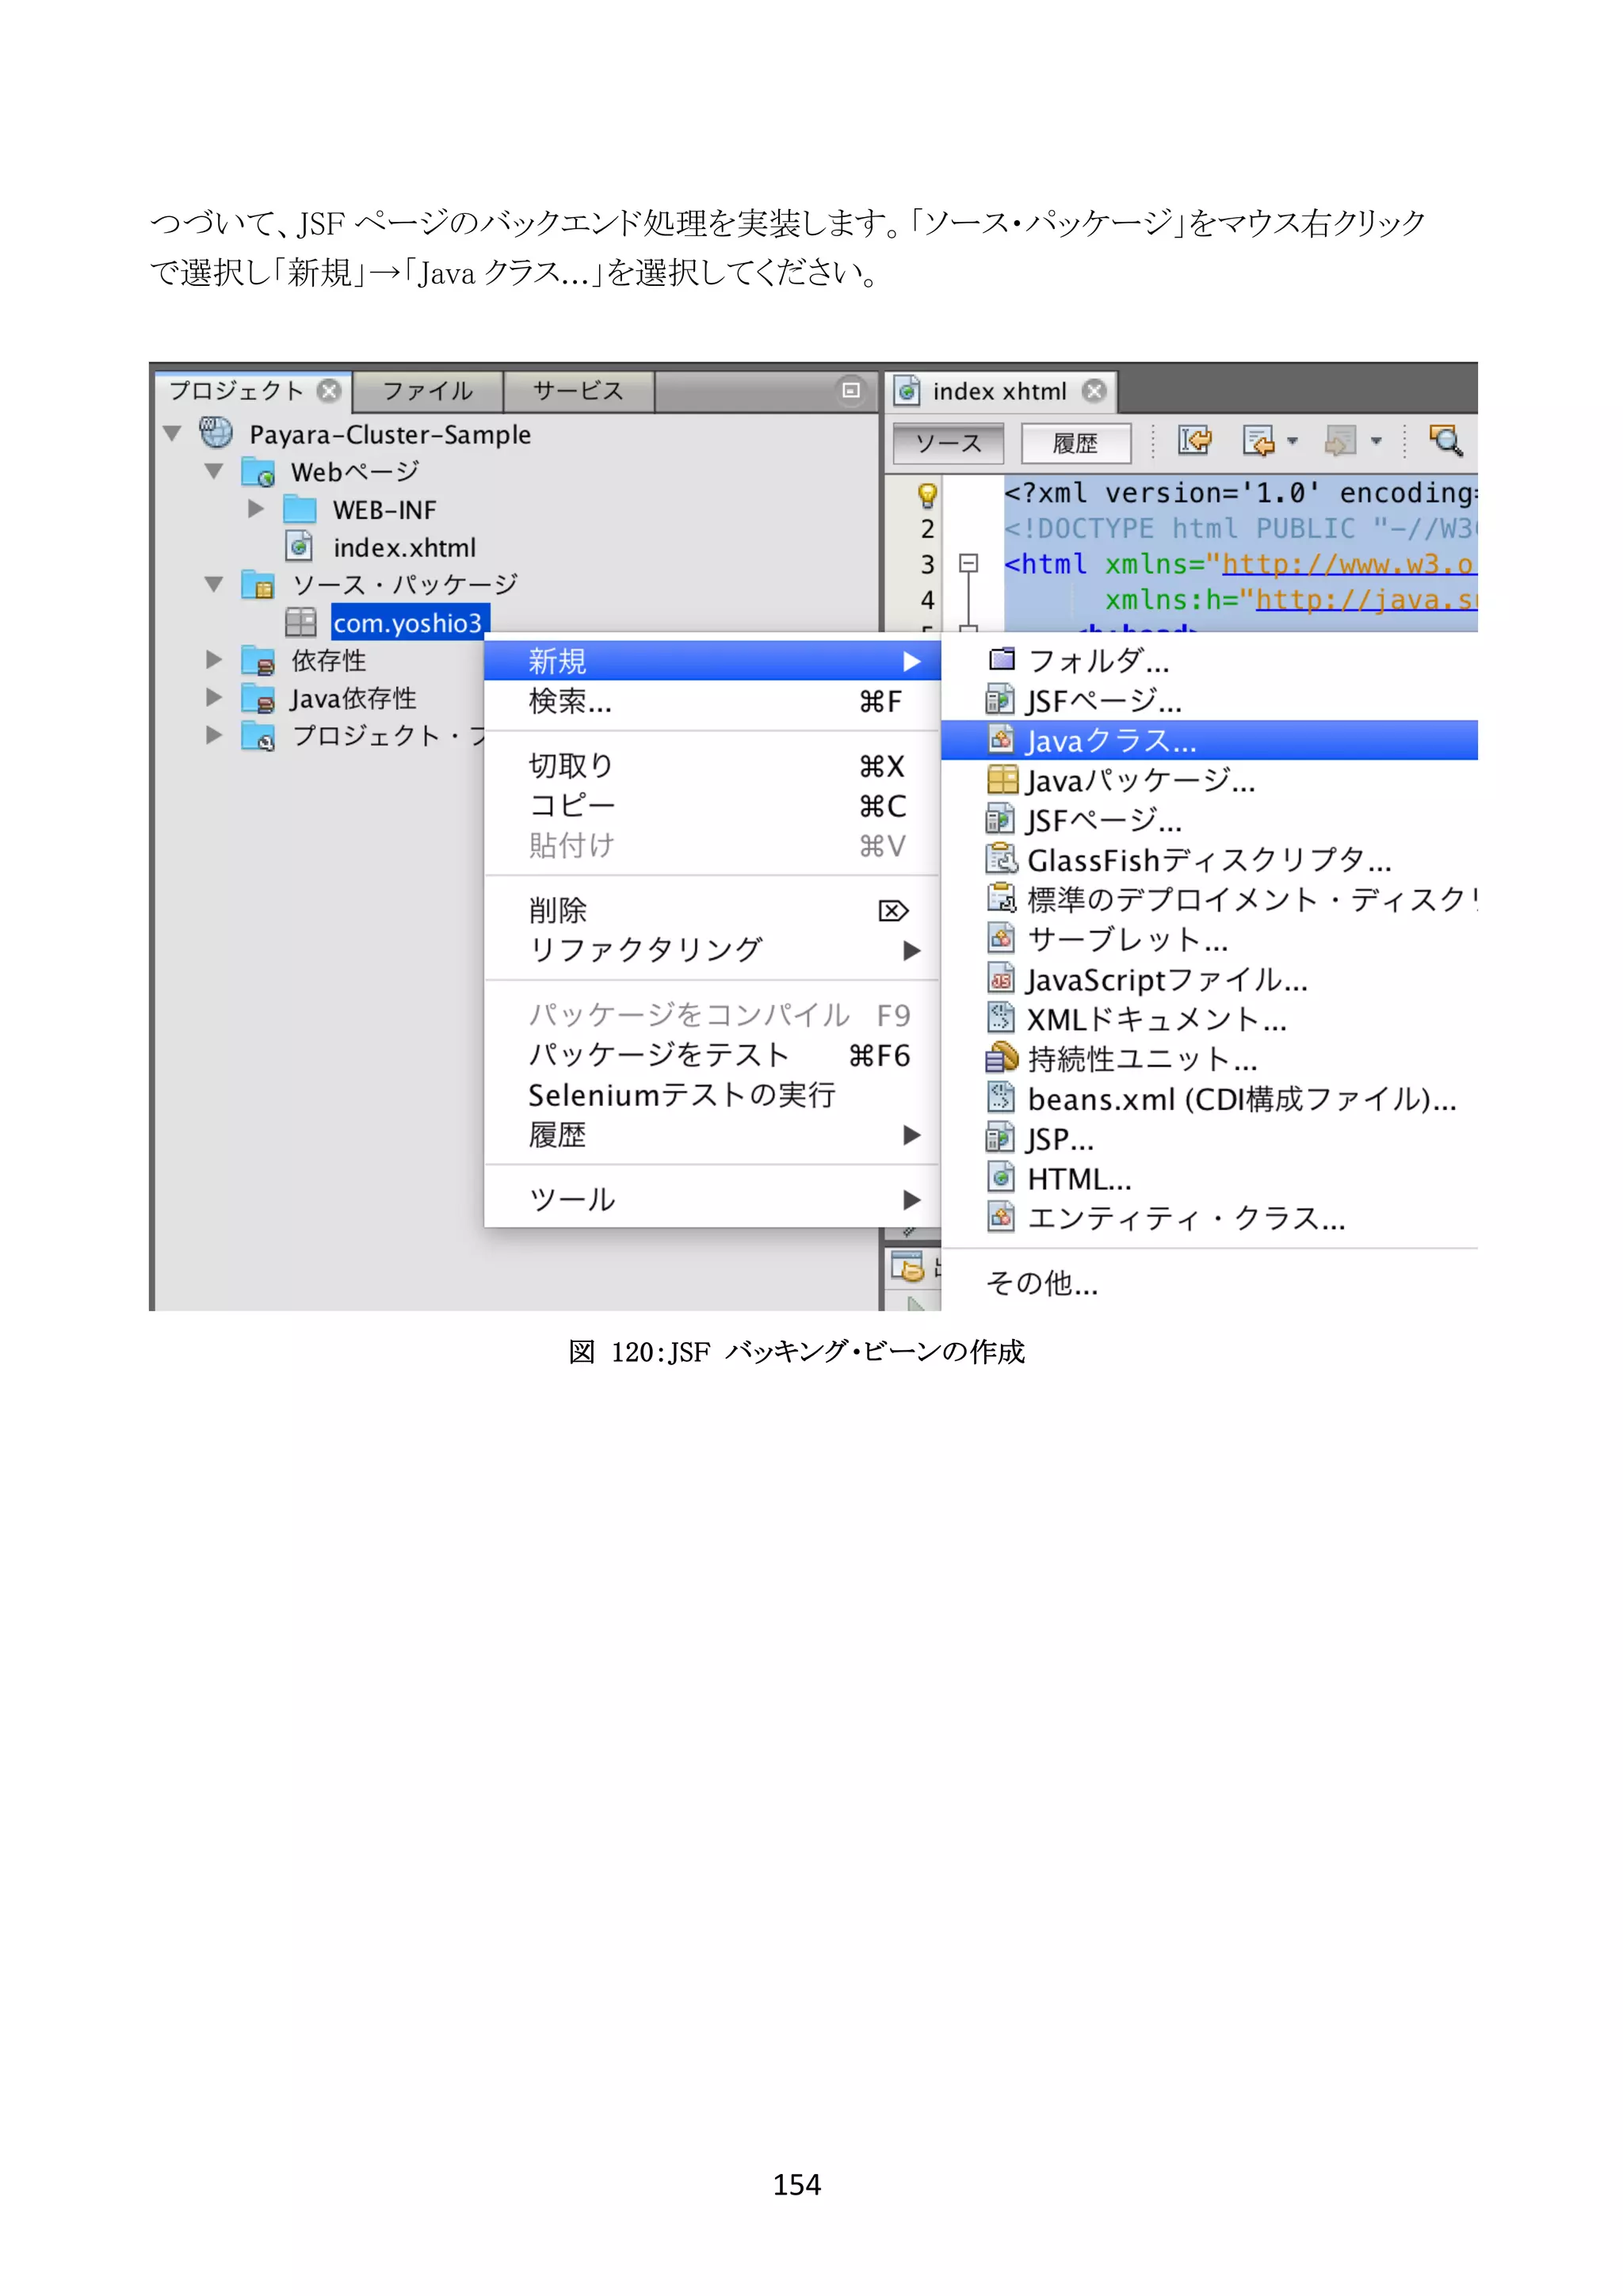Collapse the ソース・パッケージ node
Viewport: 1623px width, 2296px height.
(214, 584)
